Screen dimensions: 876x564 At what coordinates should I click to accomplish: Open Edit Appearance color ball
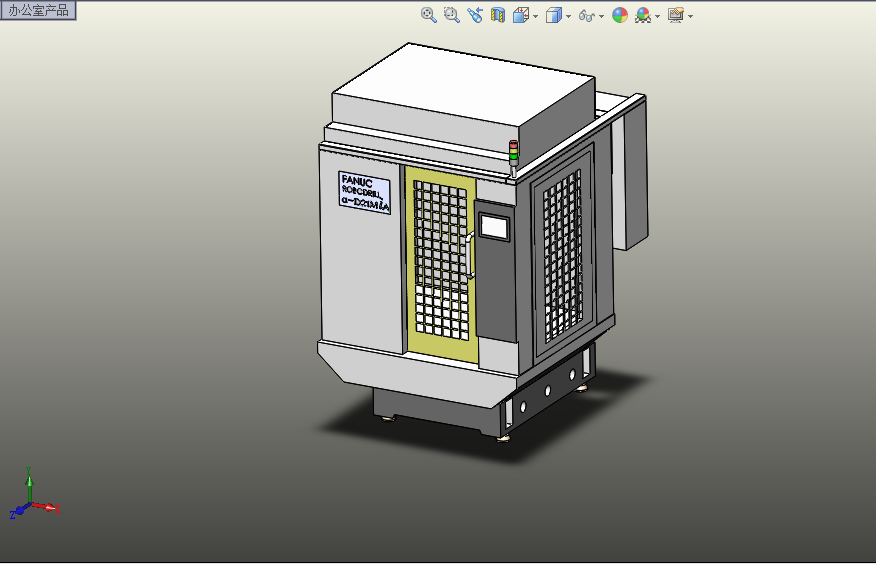[620, 15]
